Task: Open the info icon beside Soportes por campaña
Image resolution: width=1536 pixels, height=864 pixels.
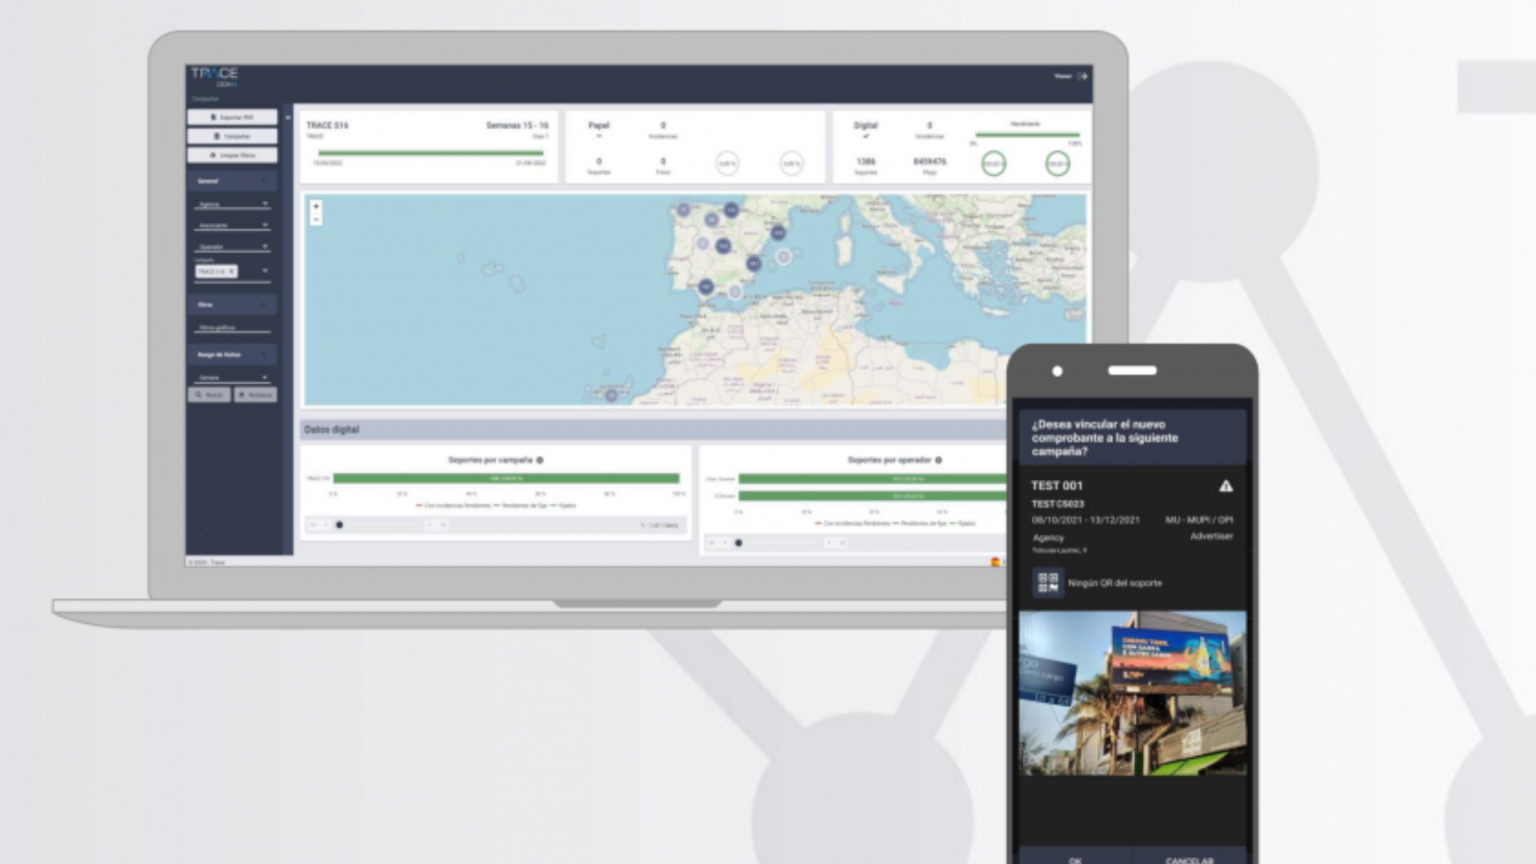Action: [540, 460]
